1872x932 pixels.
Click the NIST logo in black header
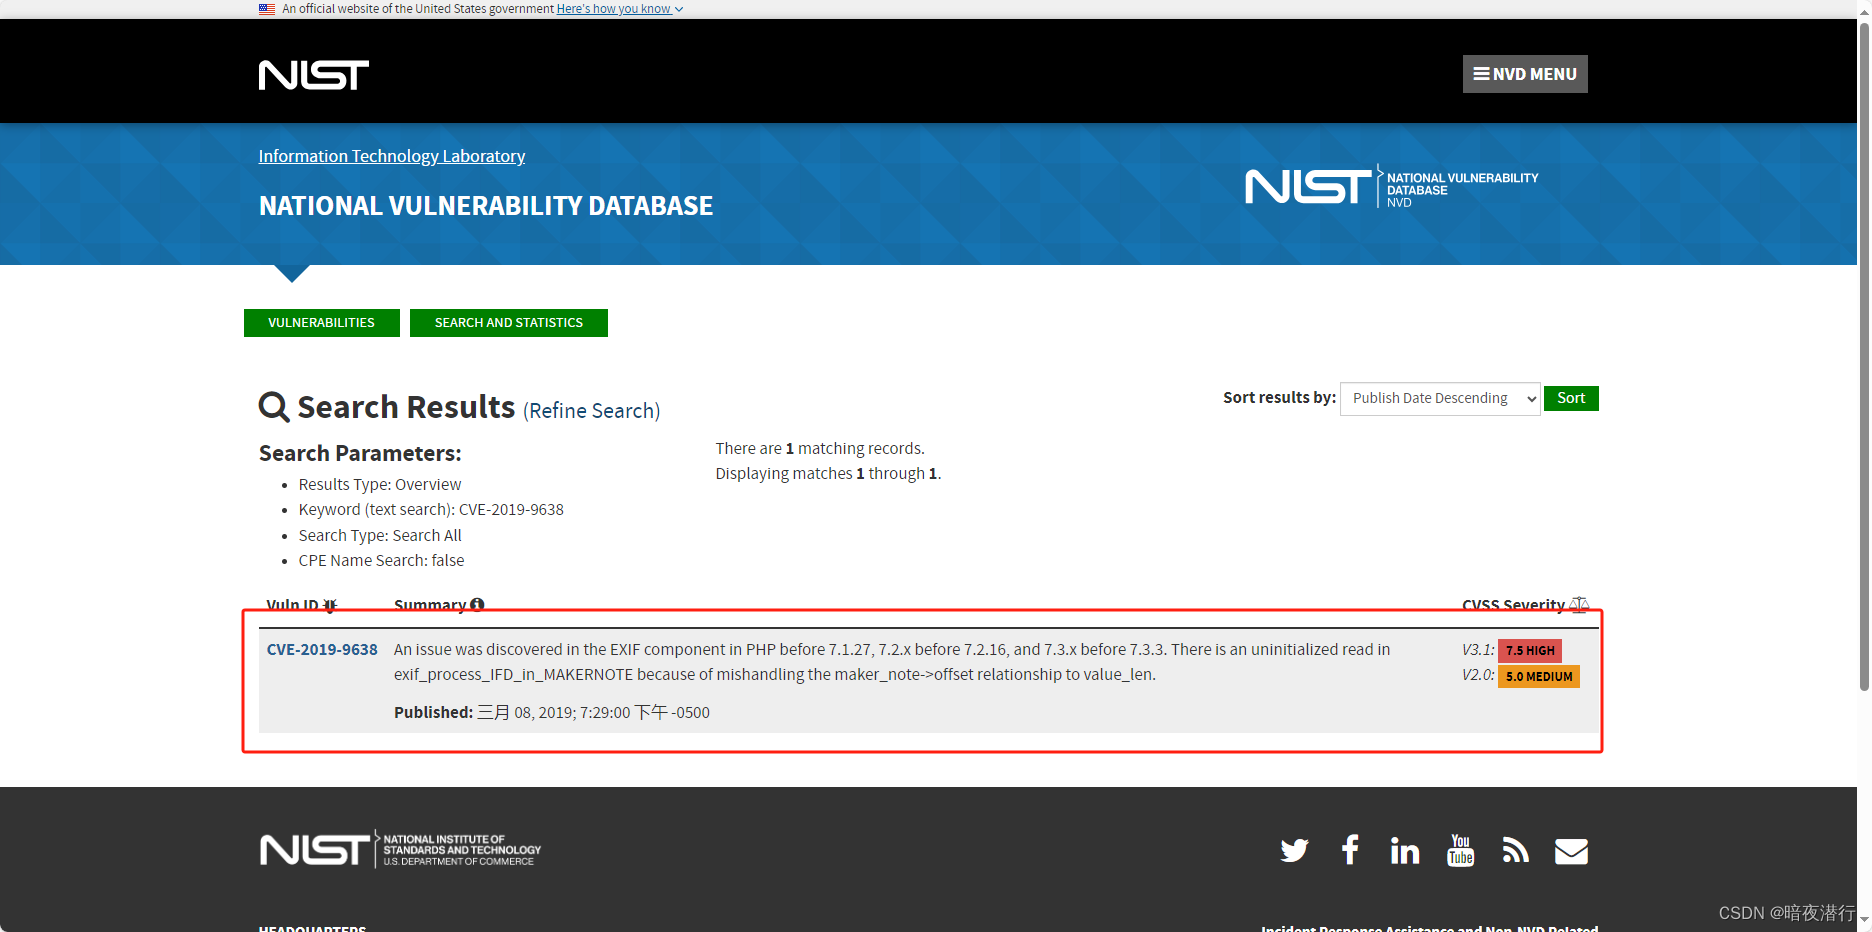(314, 75)
